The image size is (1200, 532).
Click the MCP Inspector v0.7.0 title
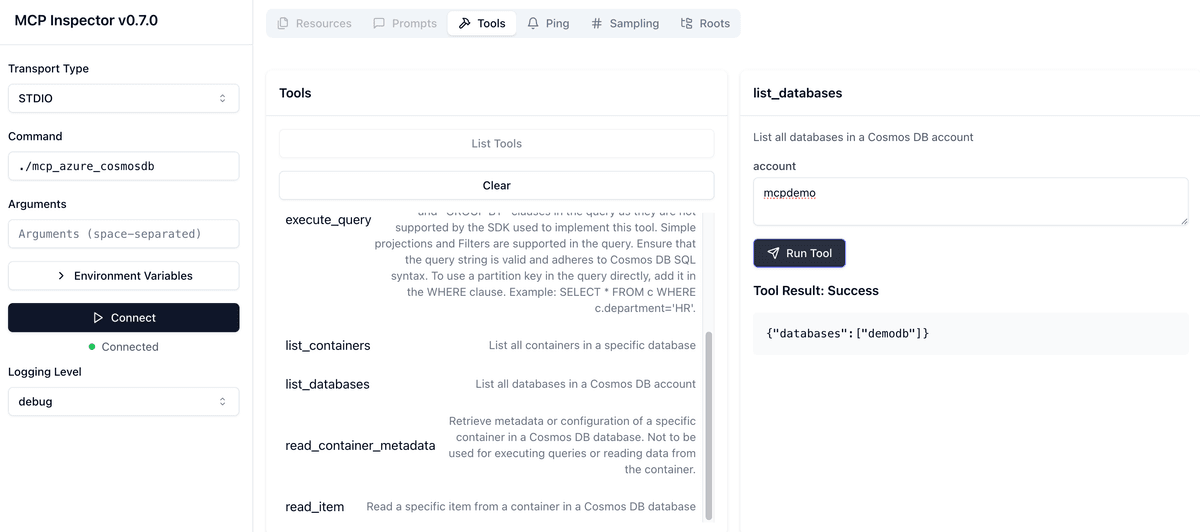pos(86,21)
